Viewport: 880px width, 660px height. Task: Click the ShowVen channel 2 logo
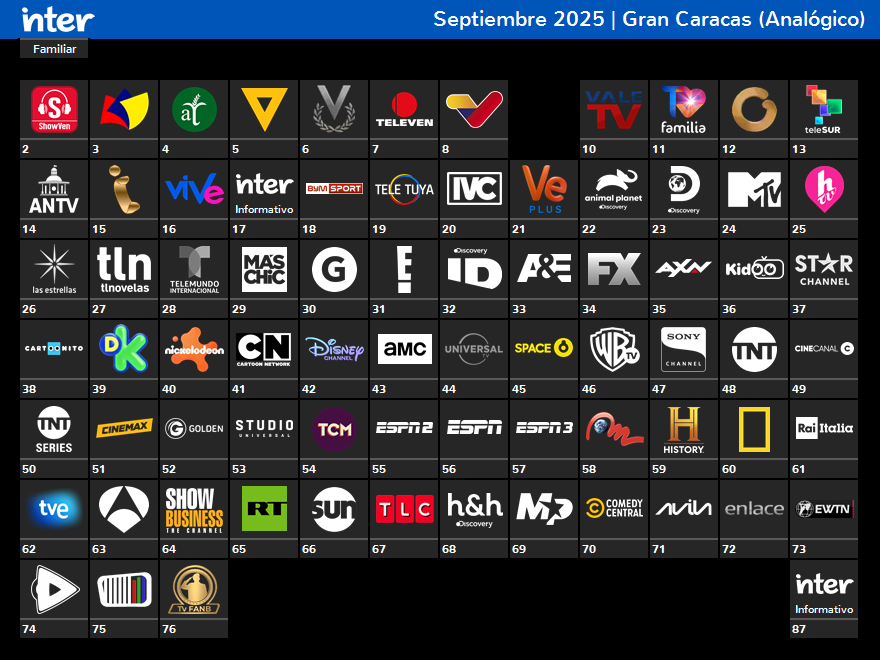[54, 109]
